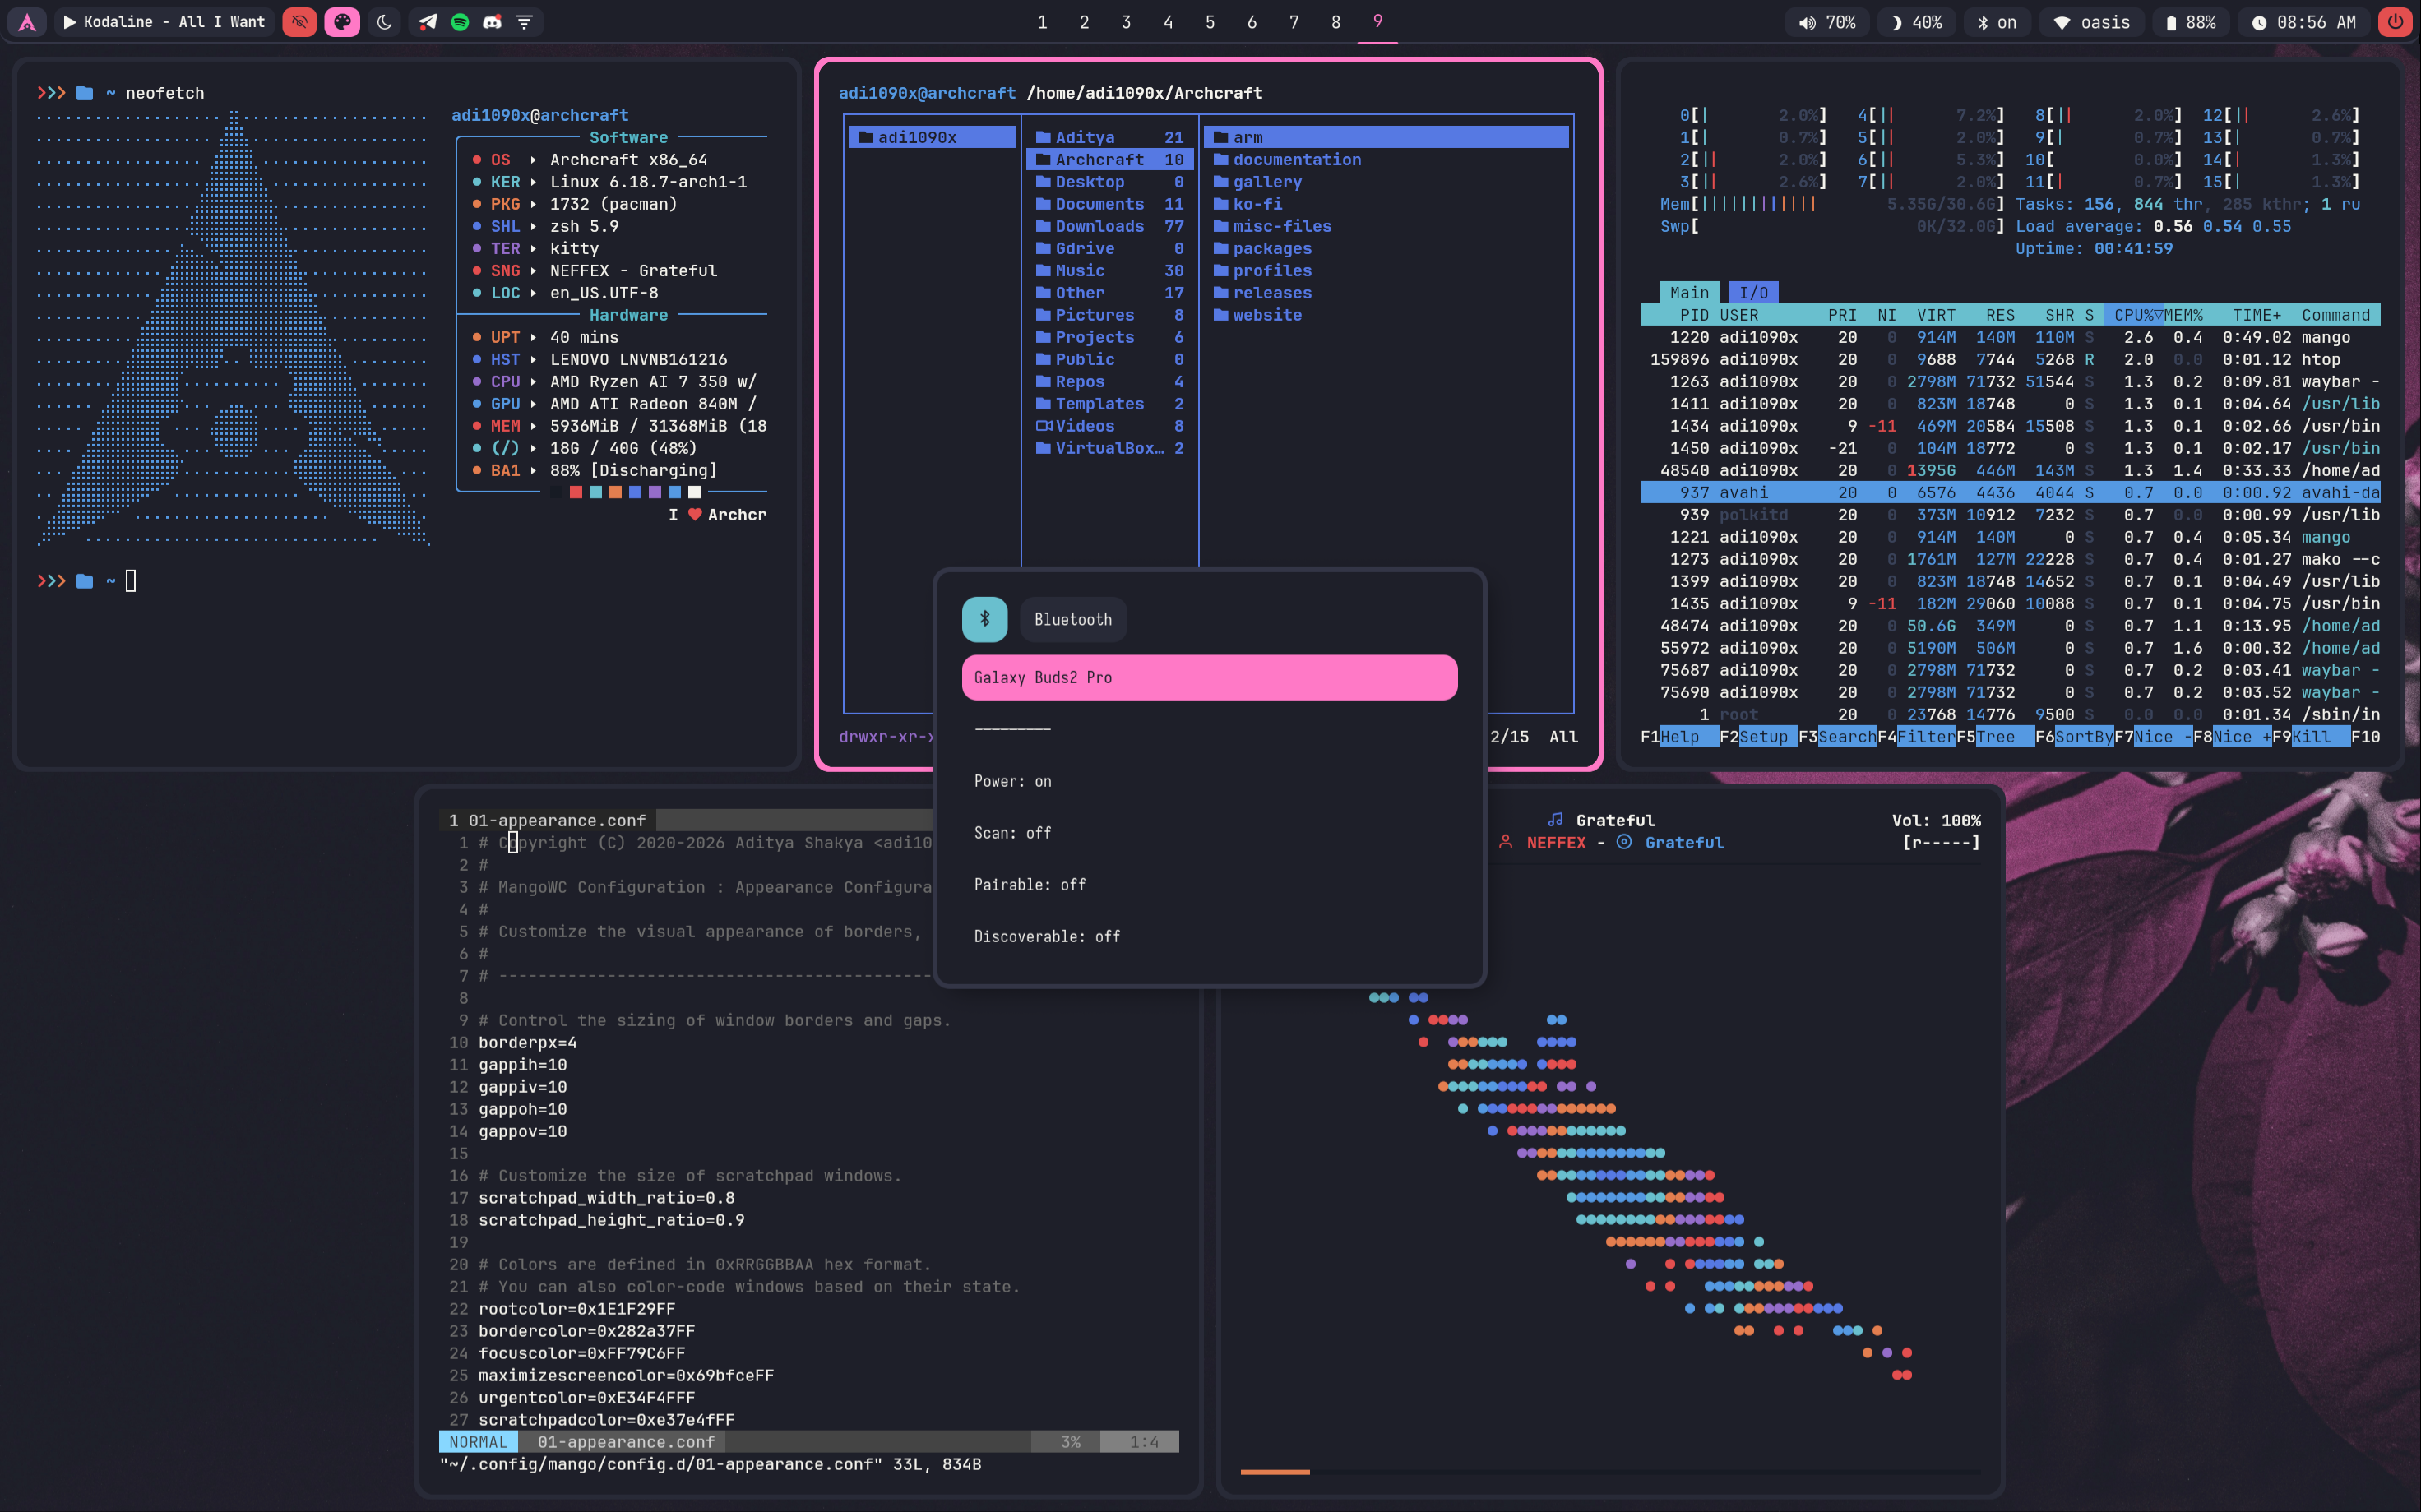Expand the documentation folder in ranger

[1296, 160]
